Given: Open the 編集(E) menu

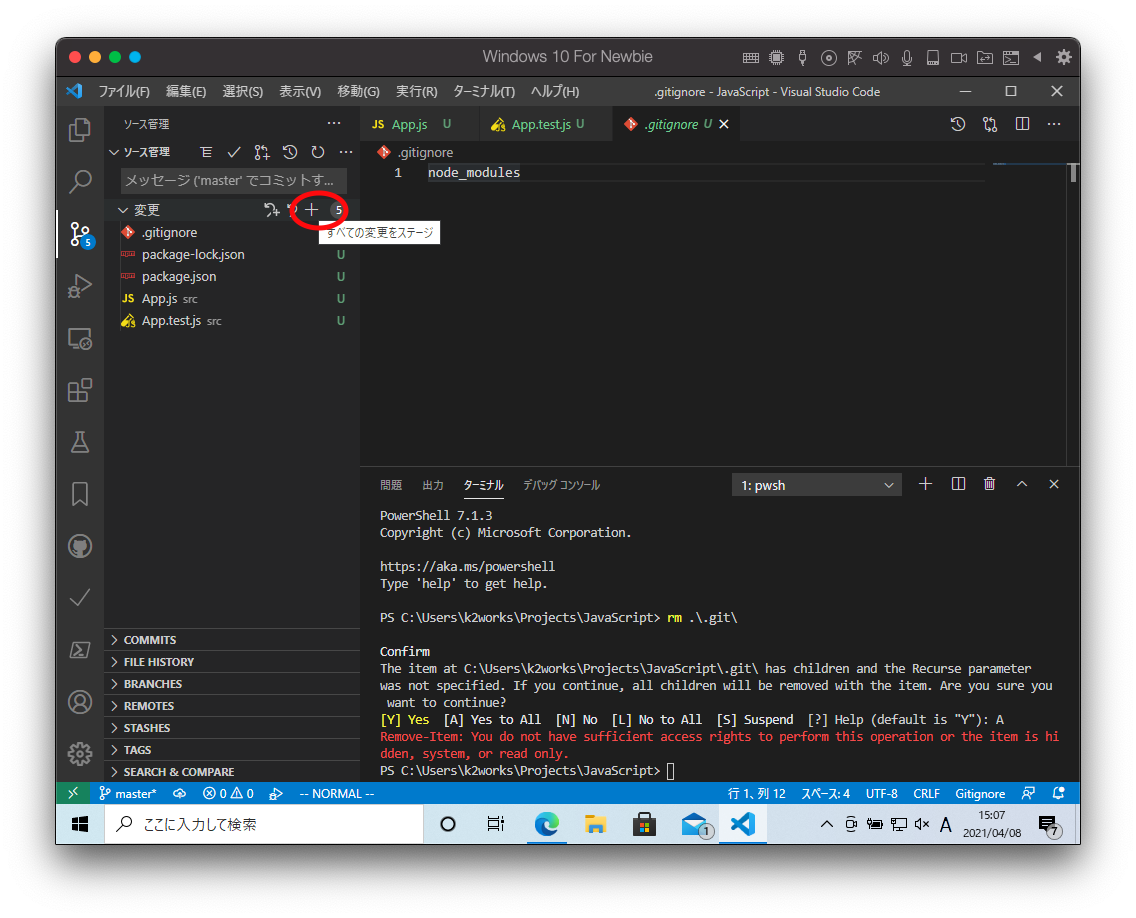Looking at the screenshot, I should coord(185,91).
